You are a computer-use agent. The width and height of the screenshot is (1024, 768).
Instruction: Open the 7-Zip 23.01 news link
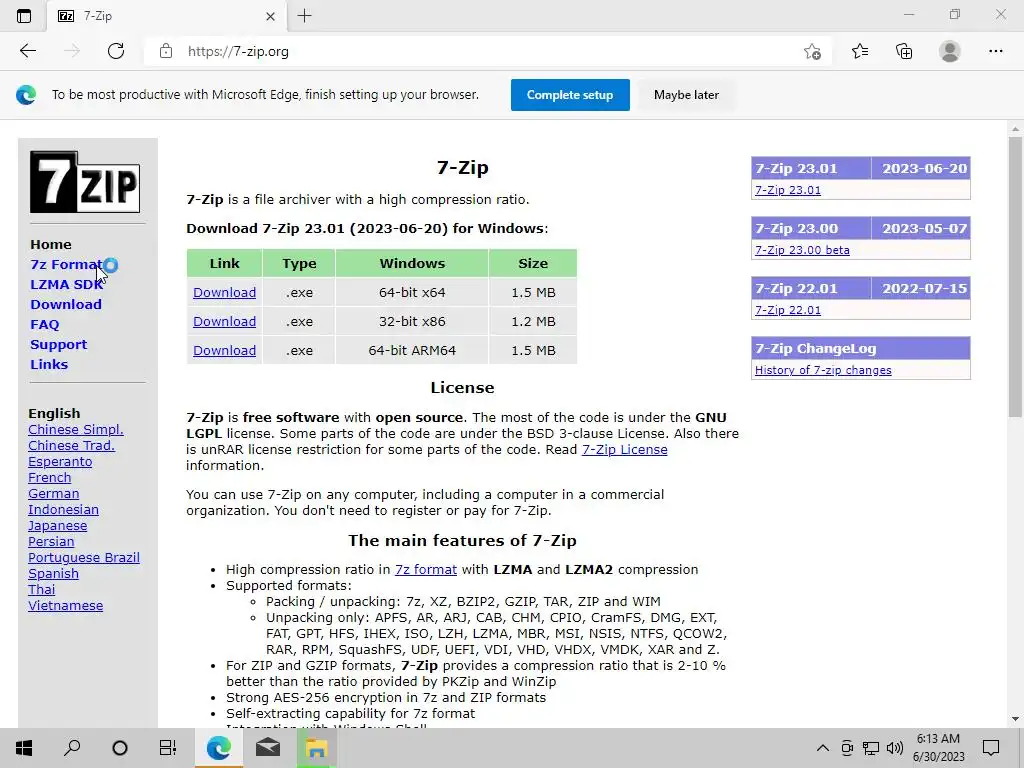coord(788,190)
